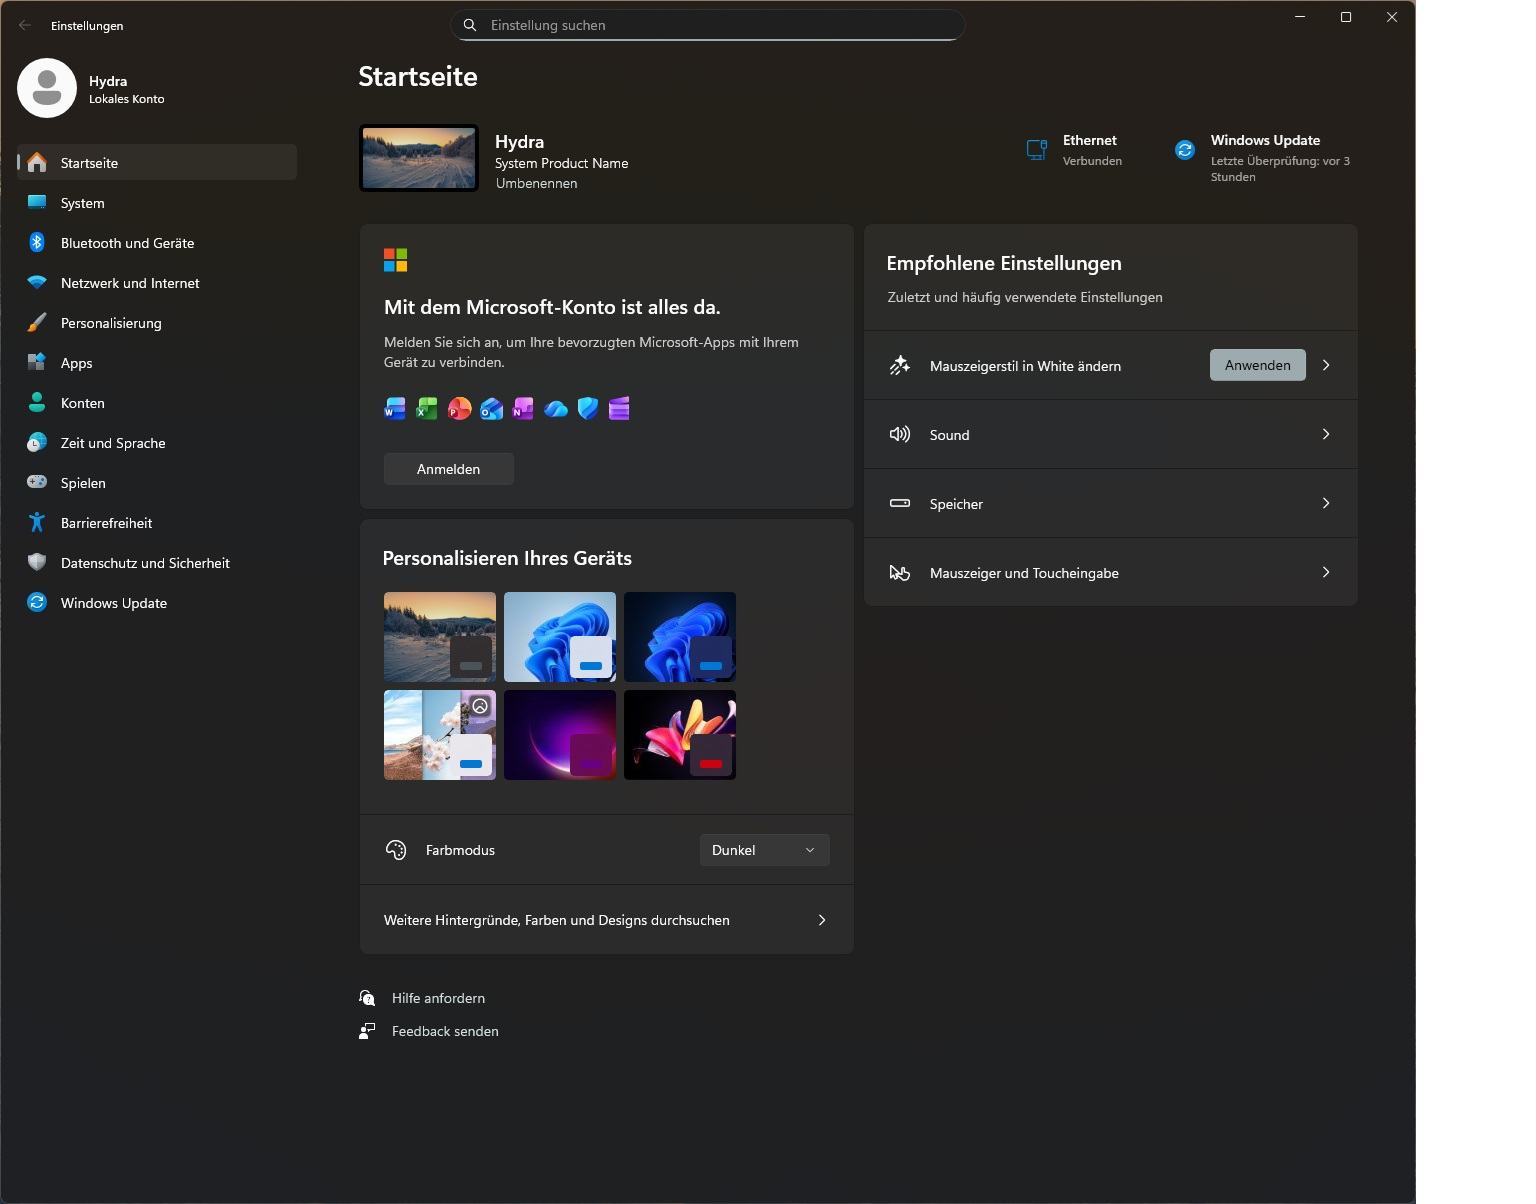Click the search magnifier icon
This screenshot has width=1536, height=1204.
click(x=470, y=25)
